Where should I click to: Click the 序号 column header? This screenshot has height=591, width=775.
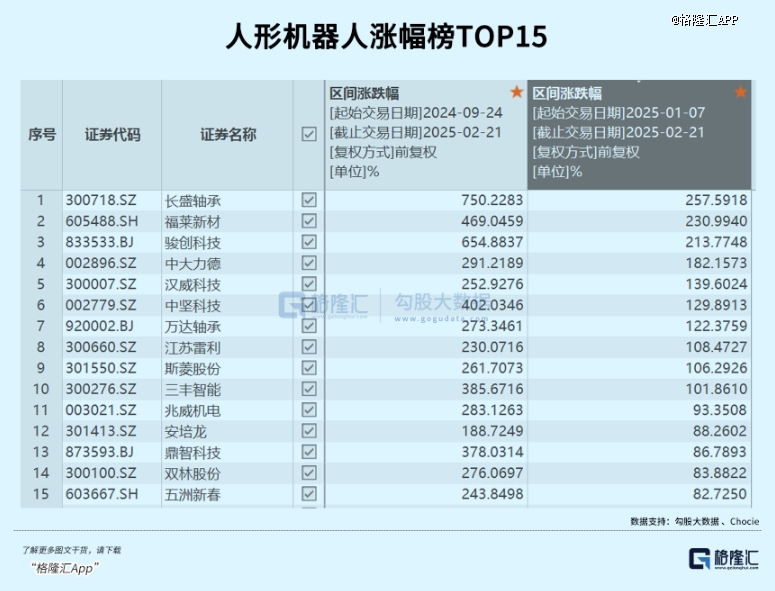(42, 134)
